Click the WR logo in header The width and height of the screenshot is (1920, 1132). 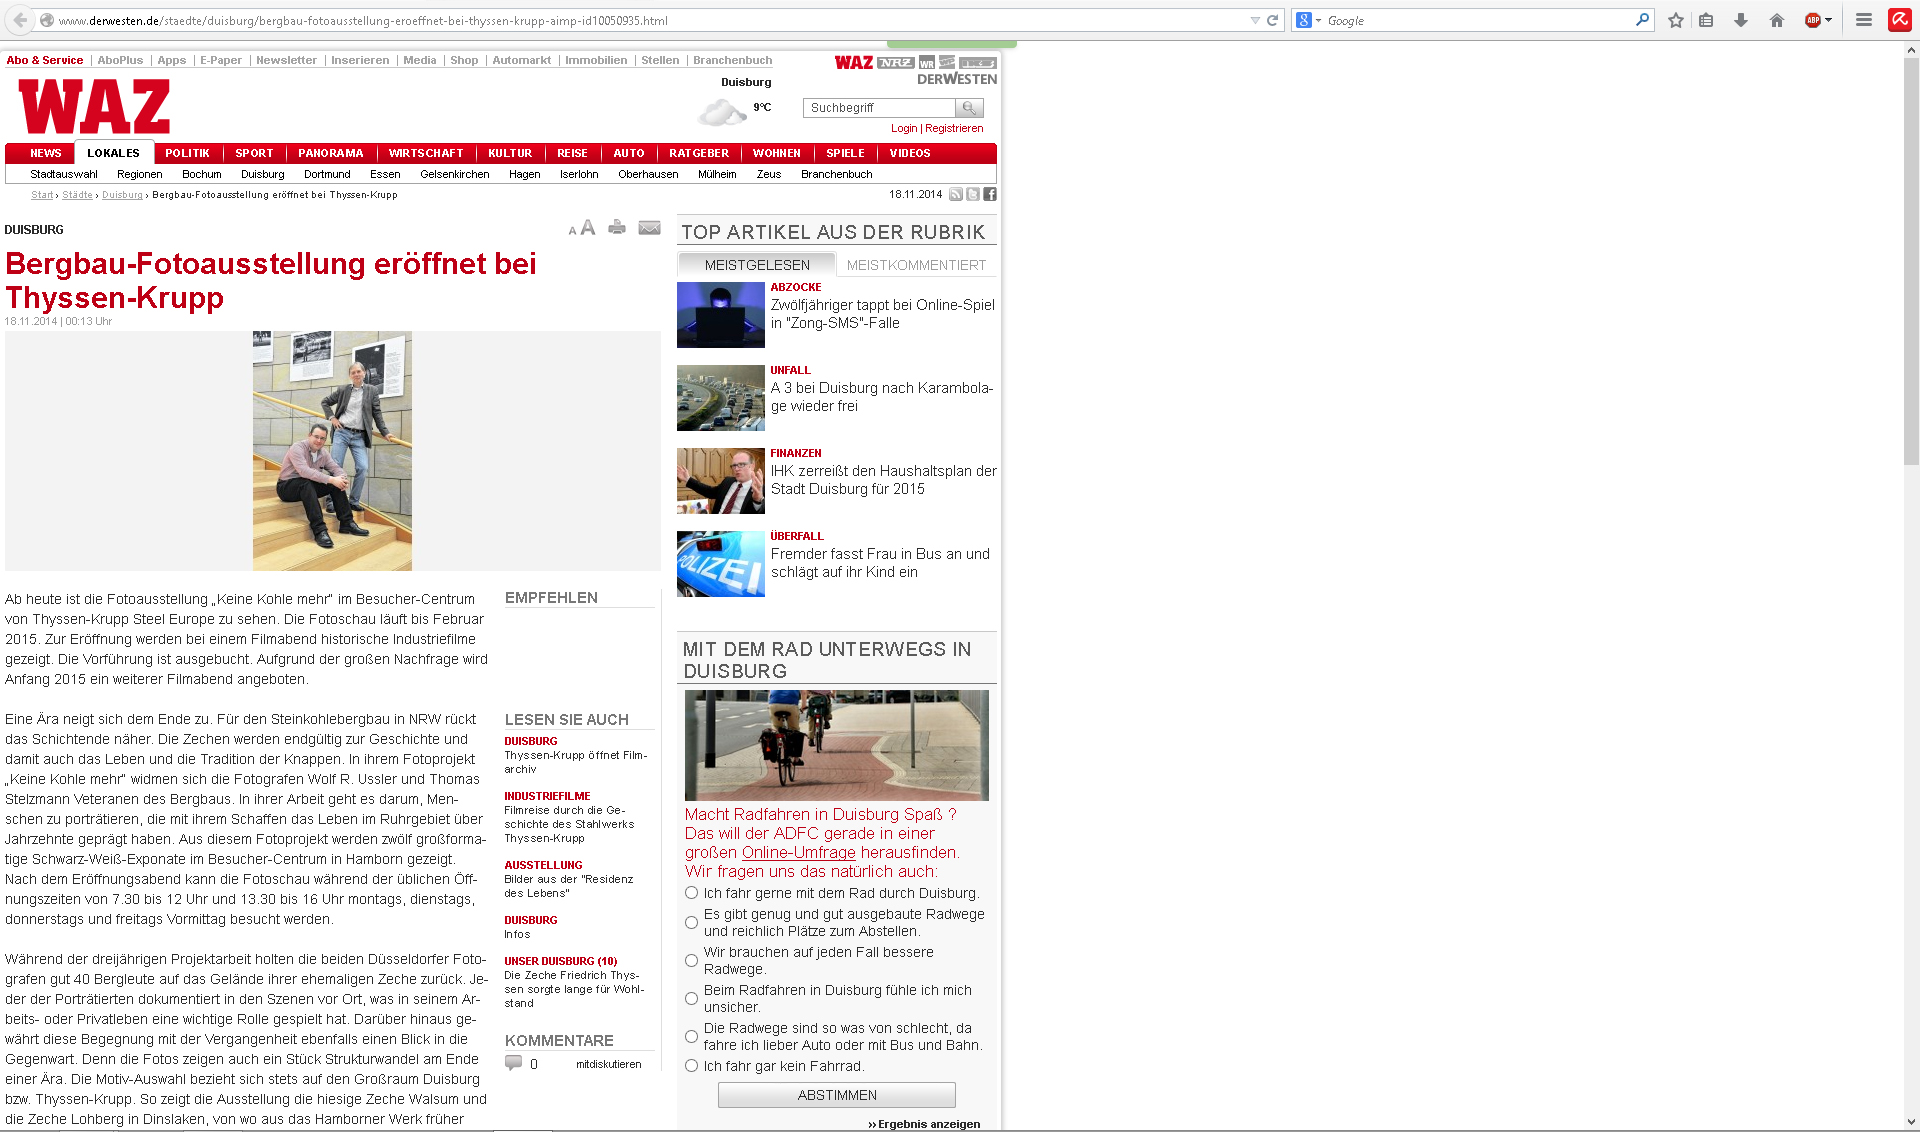(927, 63)
